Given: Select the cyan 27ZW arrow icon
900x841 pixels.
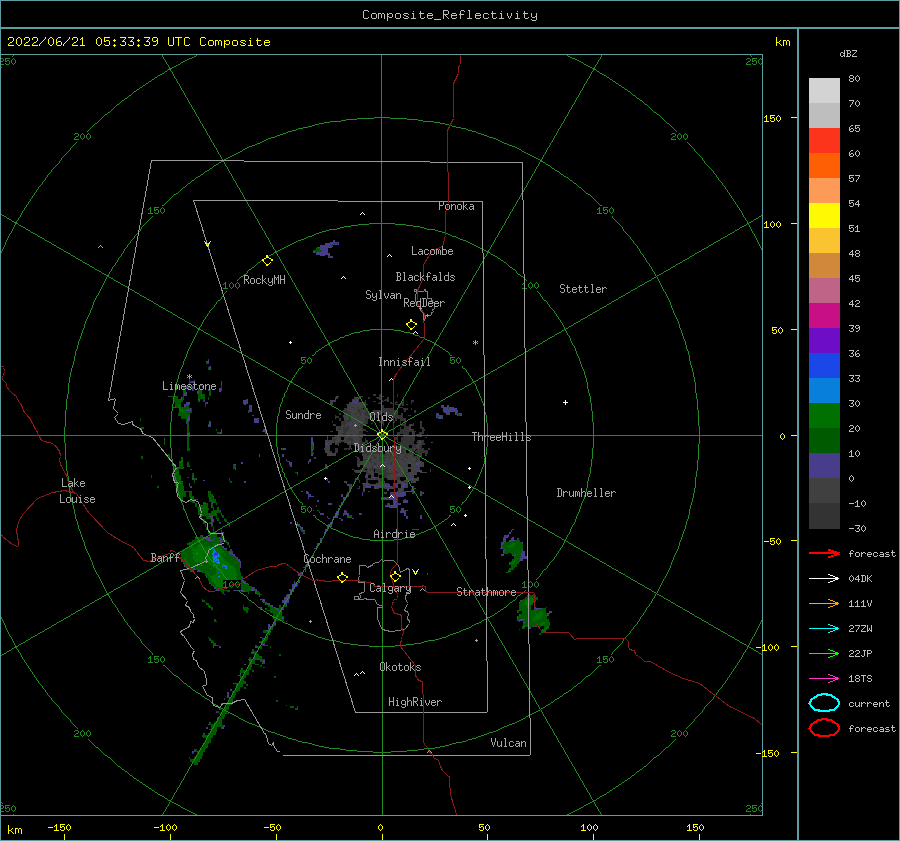Looking at the screenshot, I should [x=824, y=629].
